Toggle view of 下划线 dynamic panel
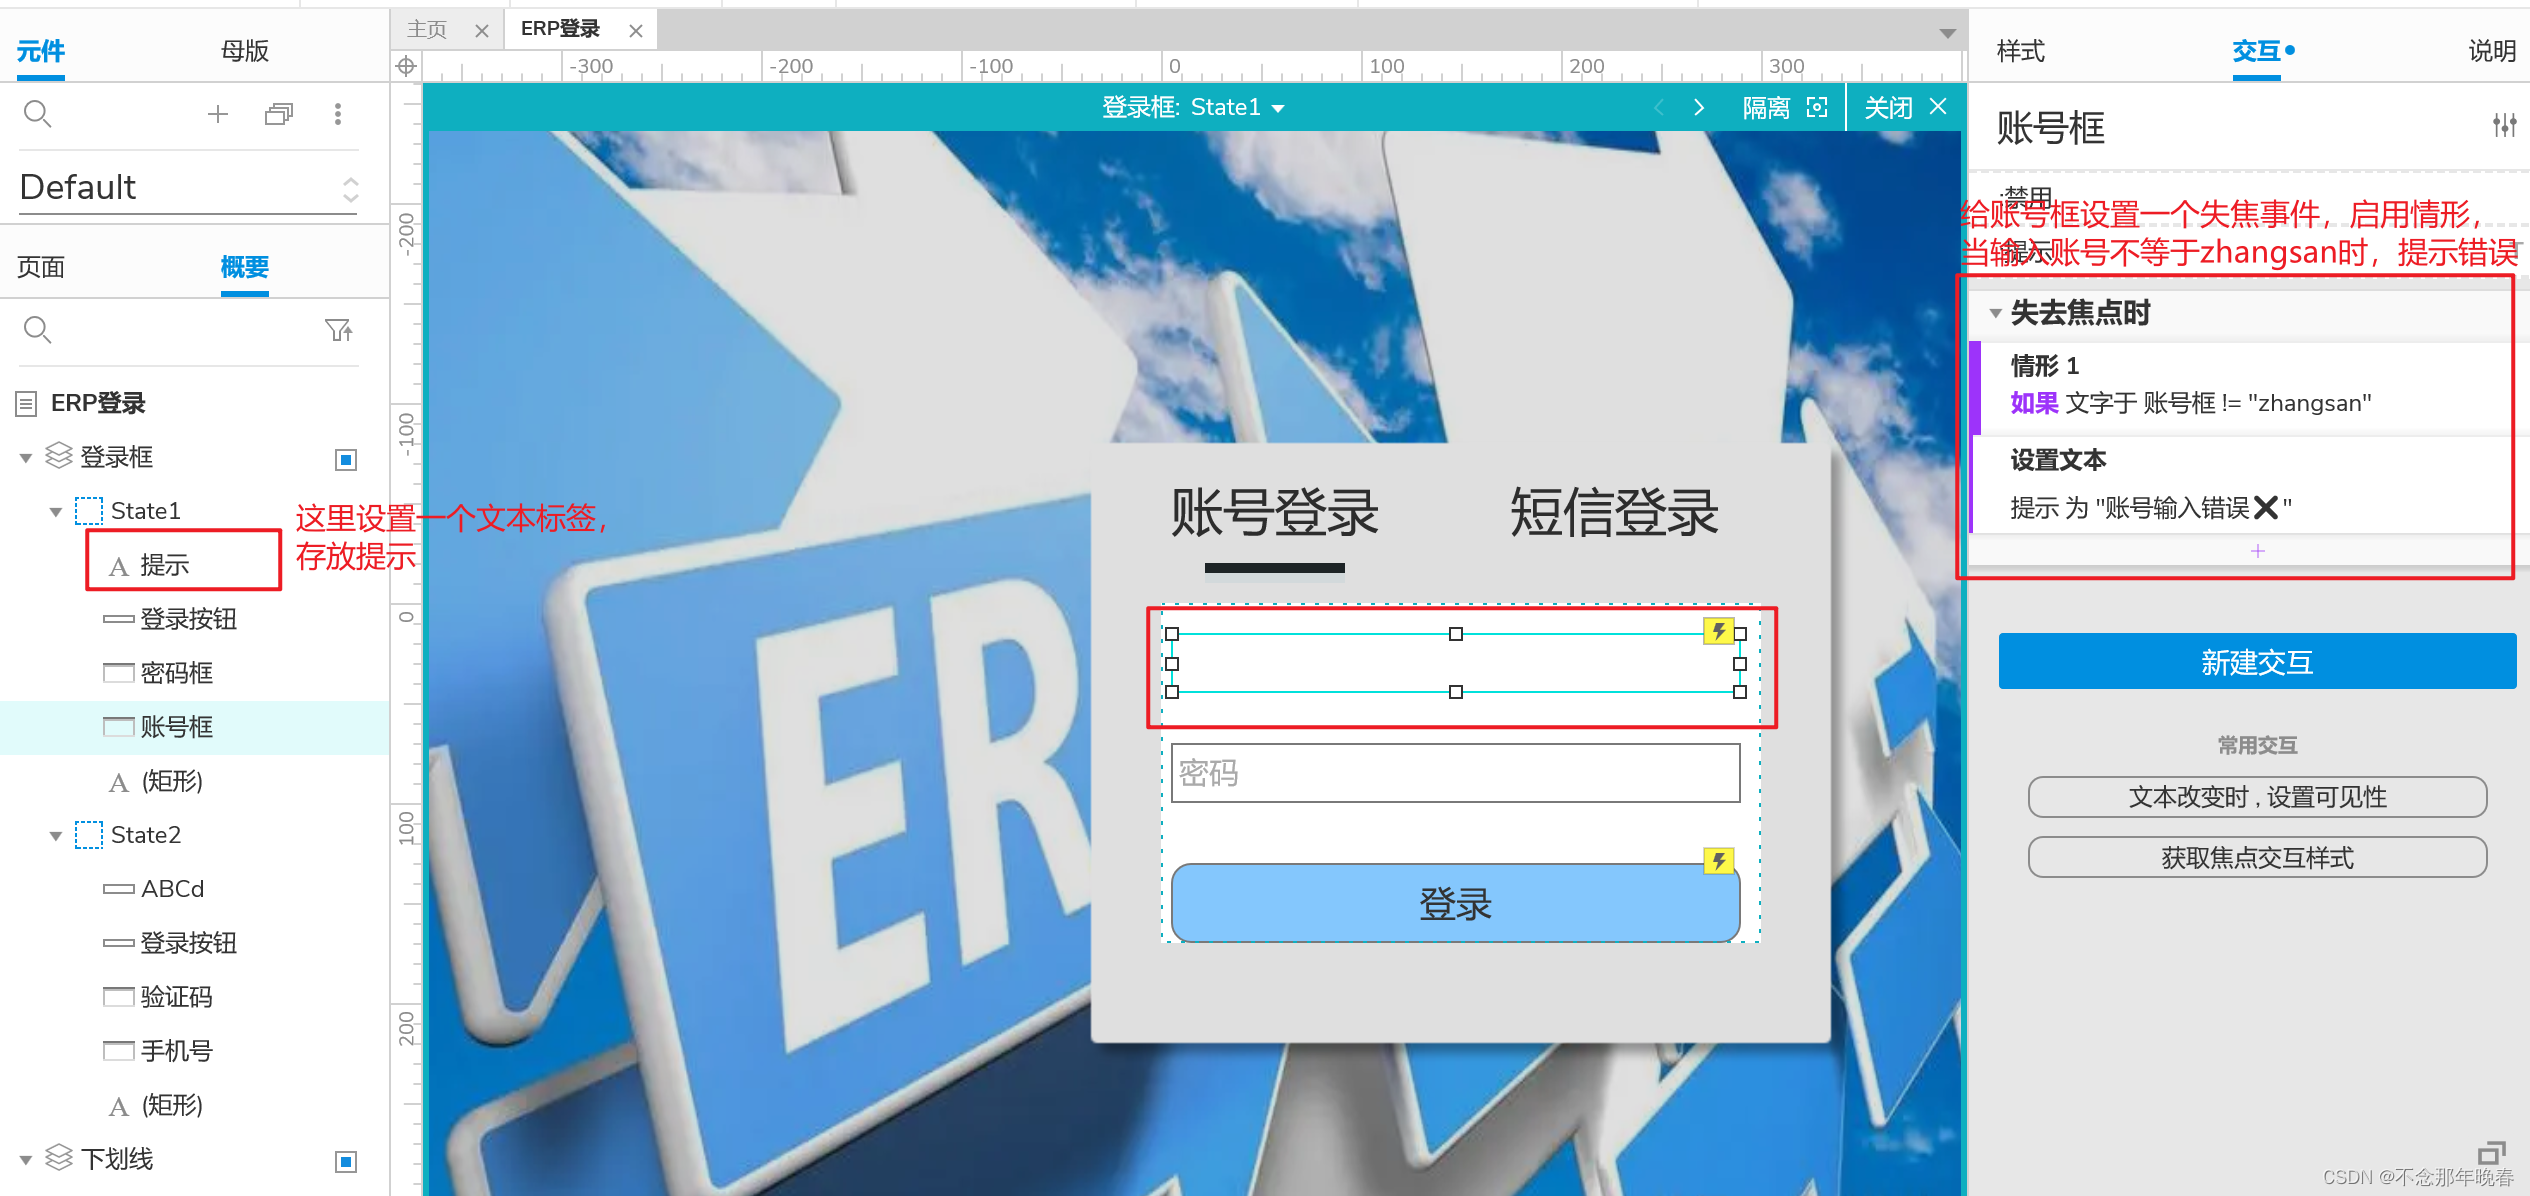The image size is (2530, 1196). (346, 1161)
